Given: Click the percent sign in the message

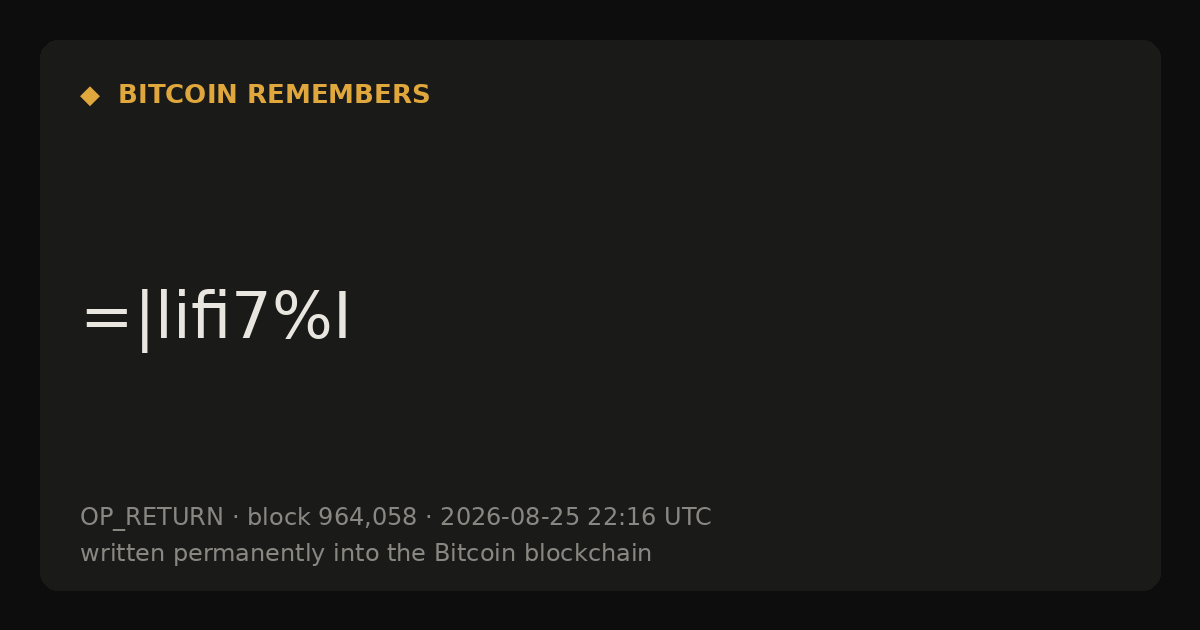Looking at the screenshot, I should click(303, 318).
